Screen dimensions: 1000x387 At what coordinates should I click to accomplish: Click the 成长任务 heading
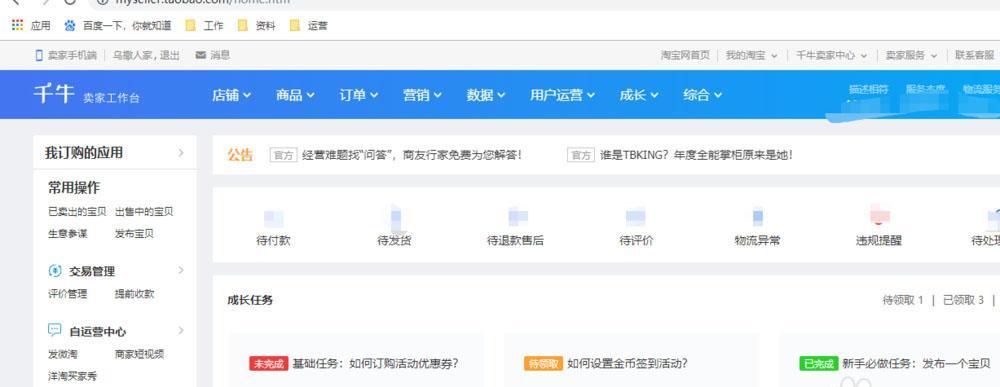(x=250, y=300)
